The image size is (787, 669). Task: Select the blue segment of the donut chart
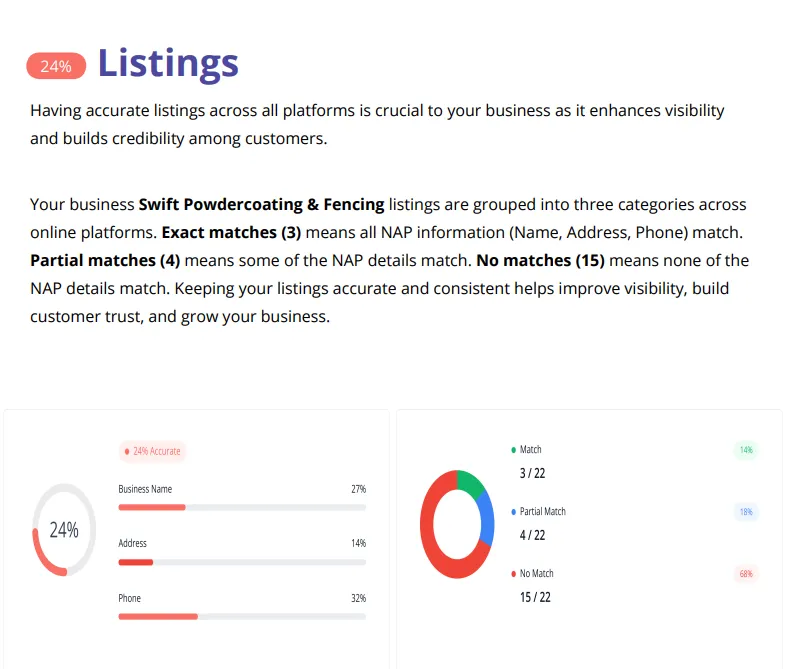tap(486, 519)
